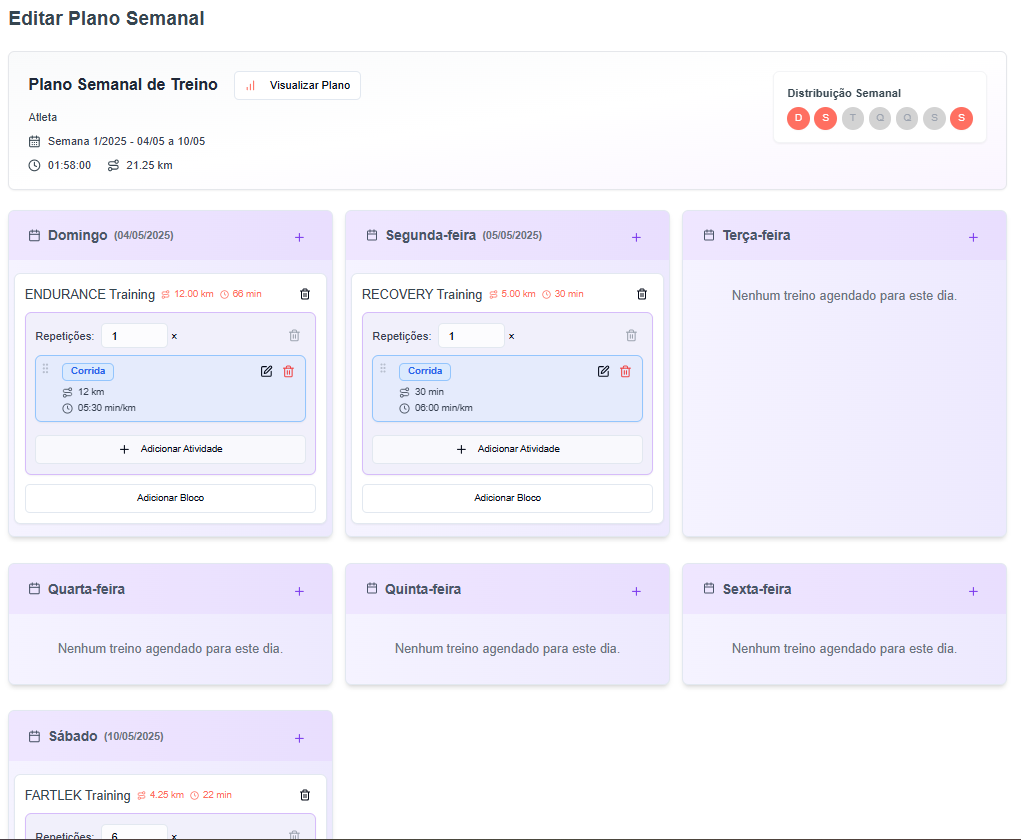
Task: Click the FARTLEK Training title
Action: pyautogui.click(x=77, y=795)
